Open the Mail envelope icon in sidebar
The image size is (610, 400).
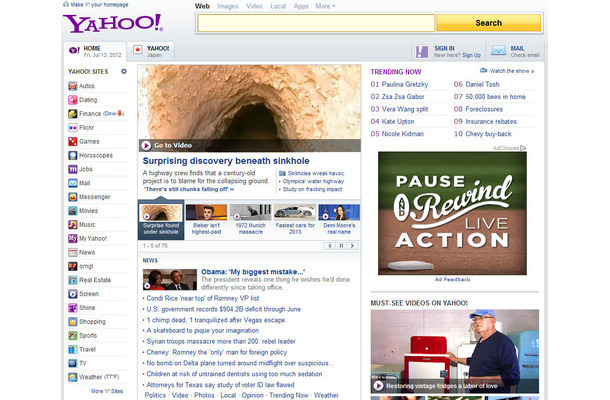click(73, 183)
